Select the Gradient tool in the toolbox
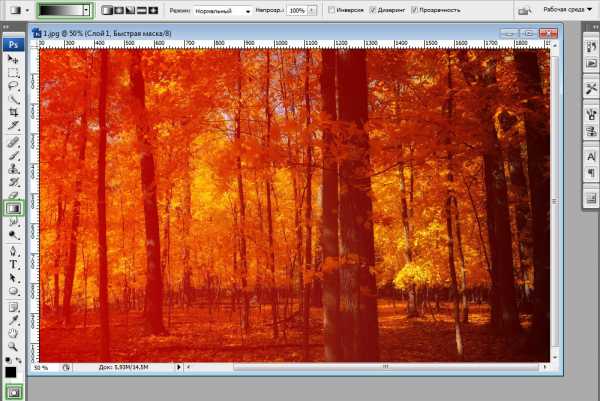Viewport: 600px width, 401px height. 14,208
